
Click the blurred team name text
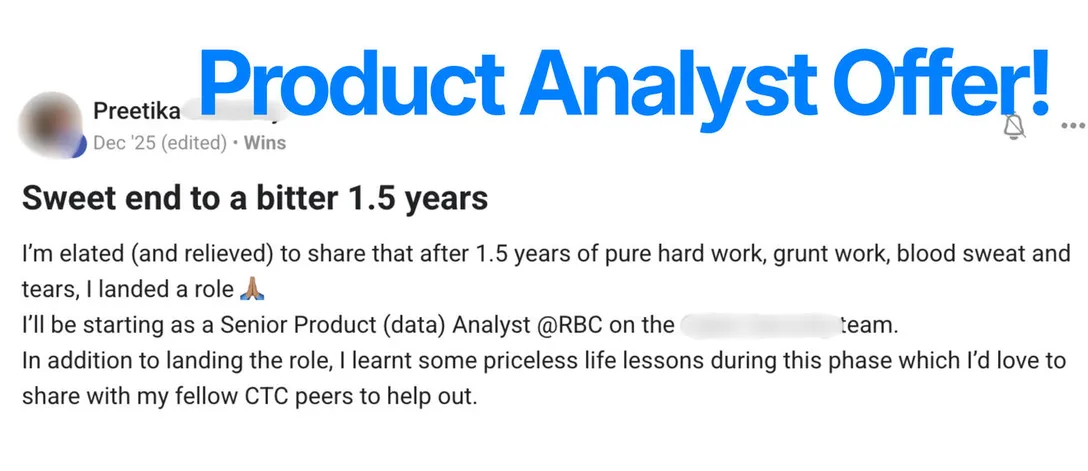click(759, 325)
